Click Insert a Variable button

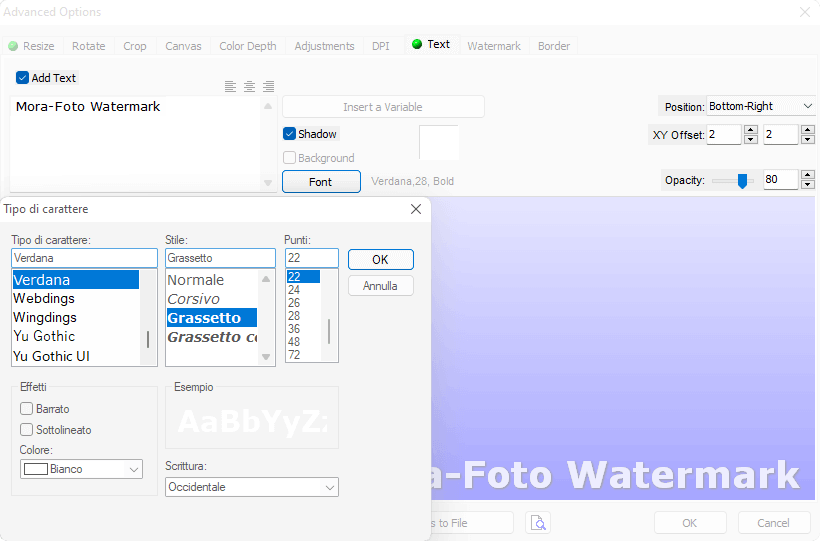[383, 107]
